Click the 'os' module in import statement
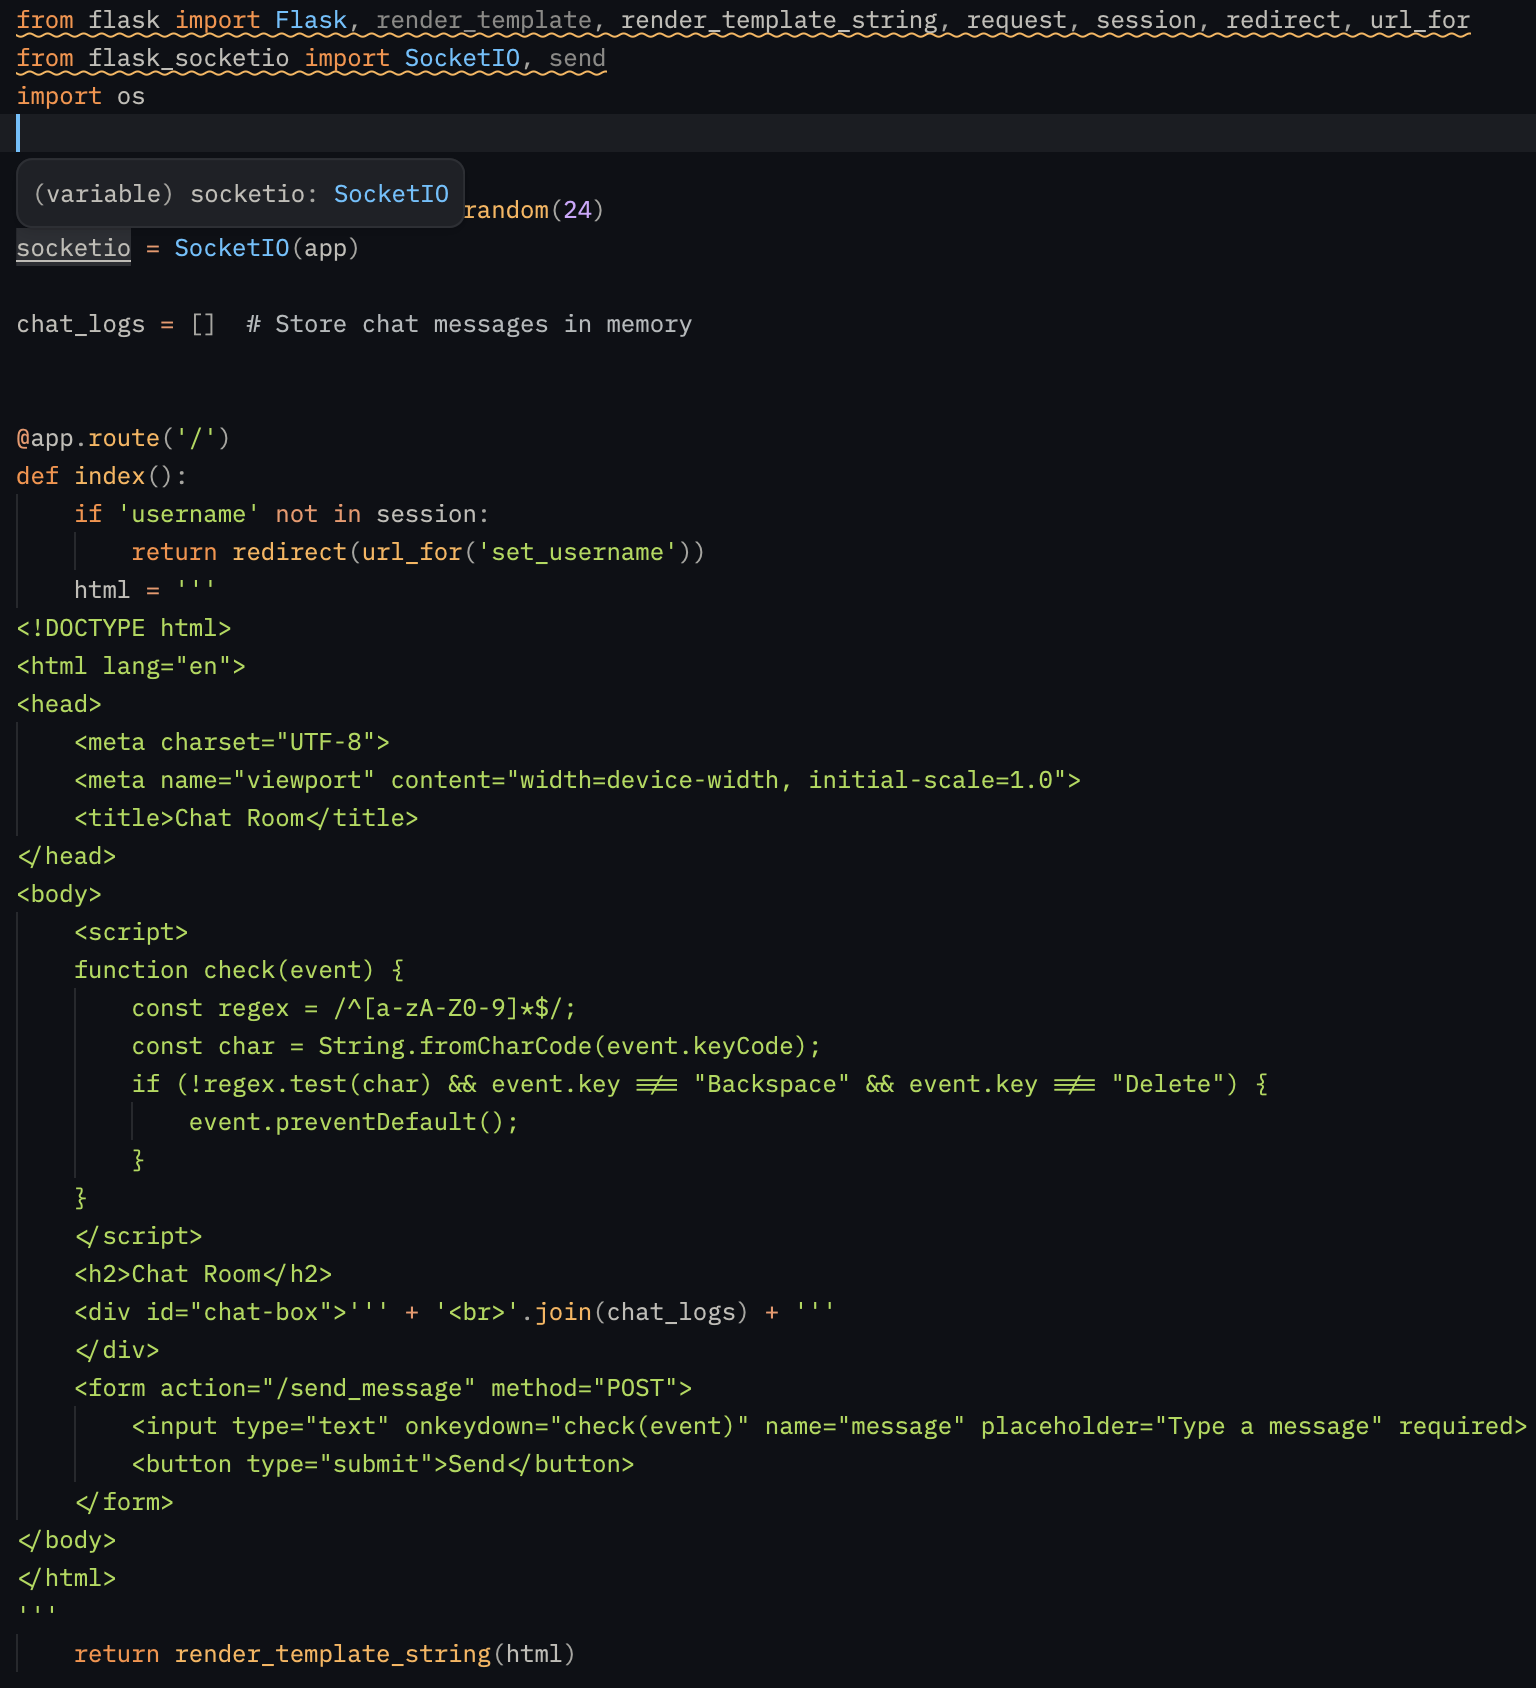Viewport: 1536px width, 1688px height. click(x=131, y=97)
